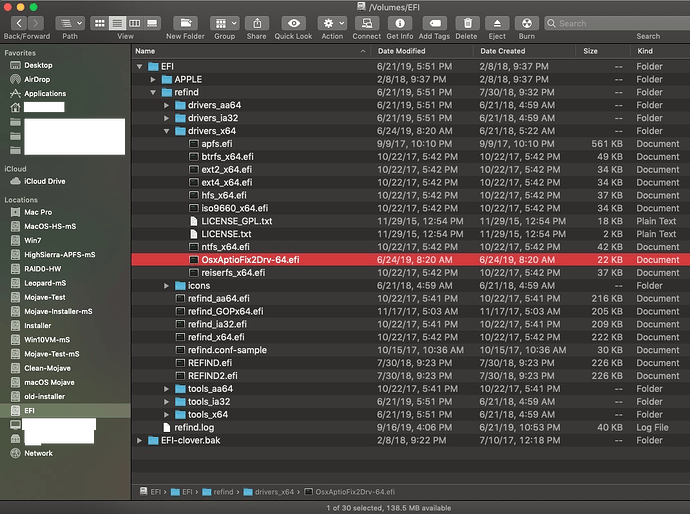Click the Burn disc icon
Viewport: 690px width, 514px height.
[527, 22]
